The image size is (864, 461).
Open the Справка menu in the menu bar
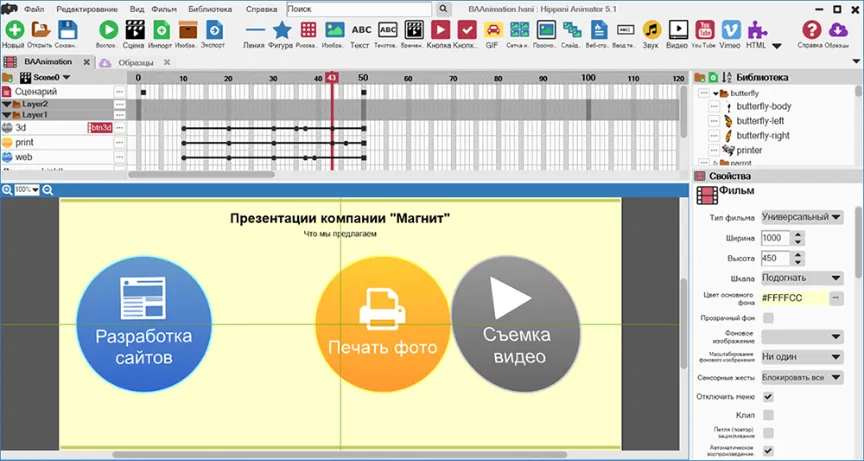[x=261, y=9]
